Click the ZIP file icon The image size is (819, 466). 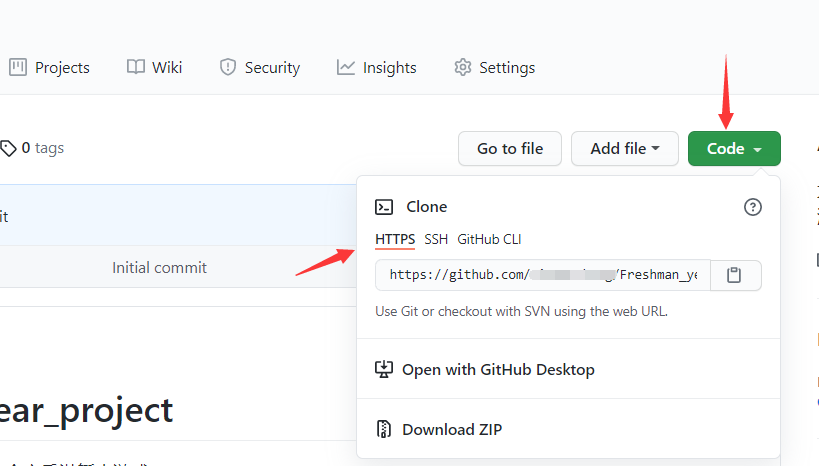(x=384, y=429)
